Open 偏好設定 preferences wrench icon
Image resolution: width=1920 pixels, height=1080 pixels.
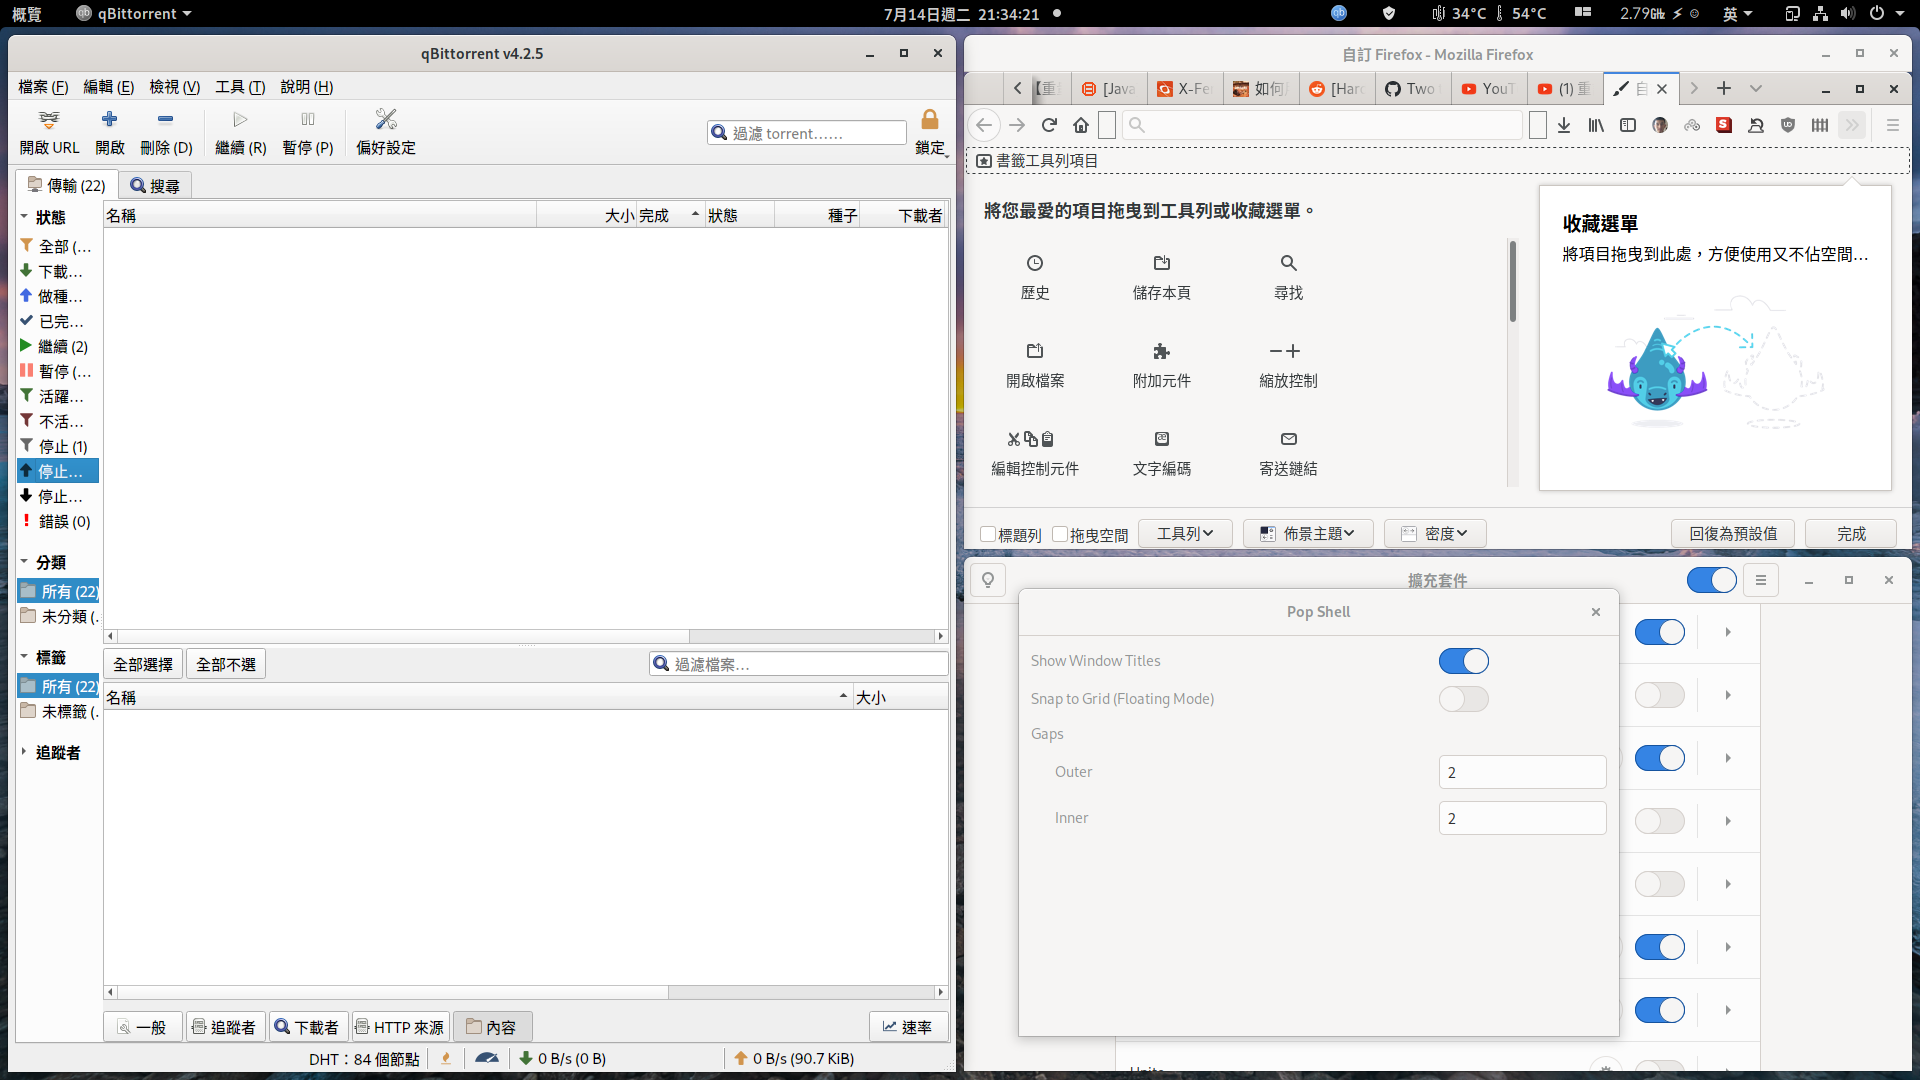click(386, 119)
